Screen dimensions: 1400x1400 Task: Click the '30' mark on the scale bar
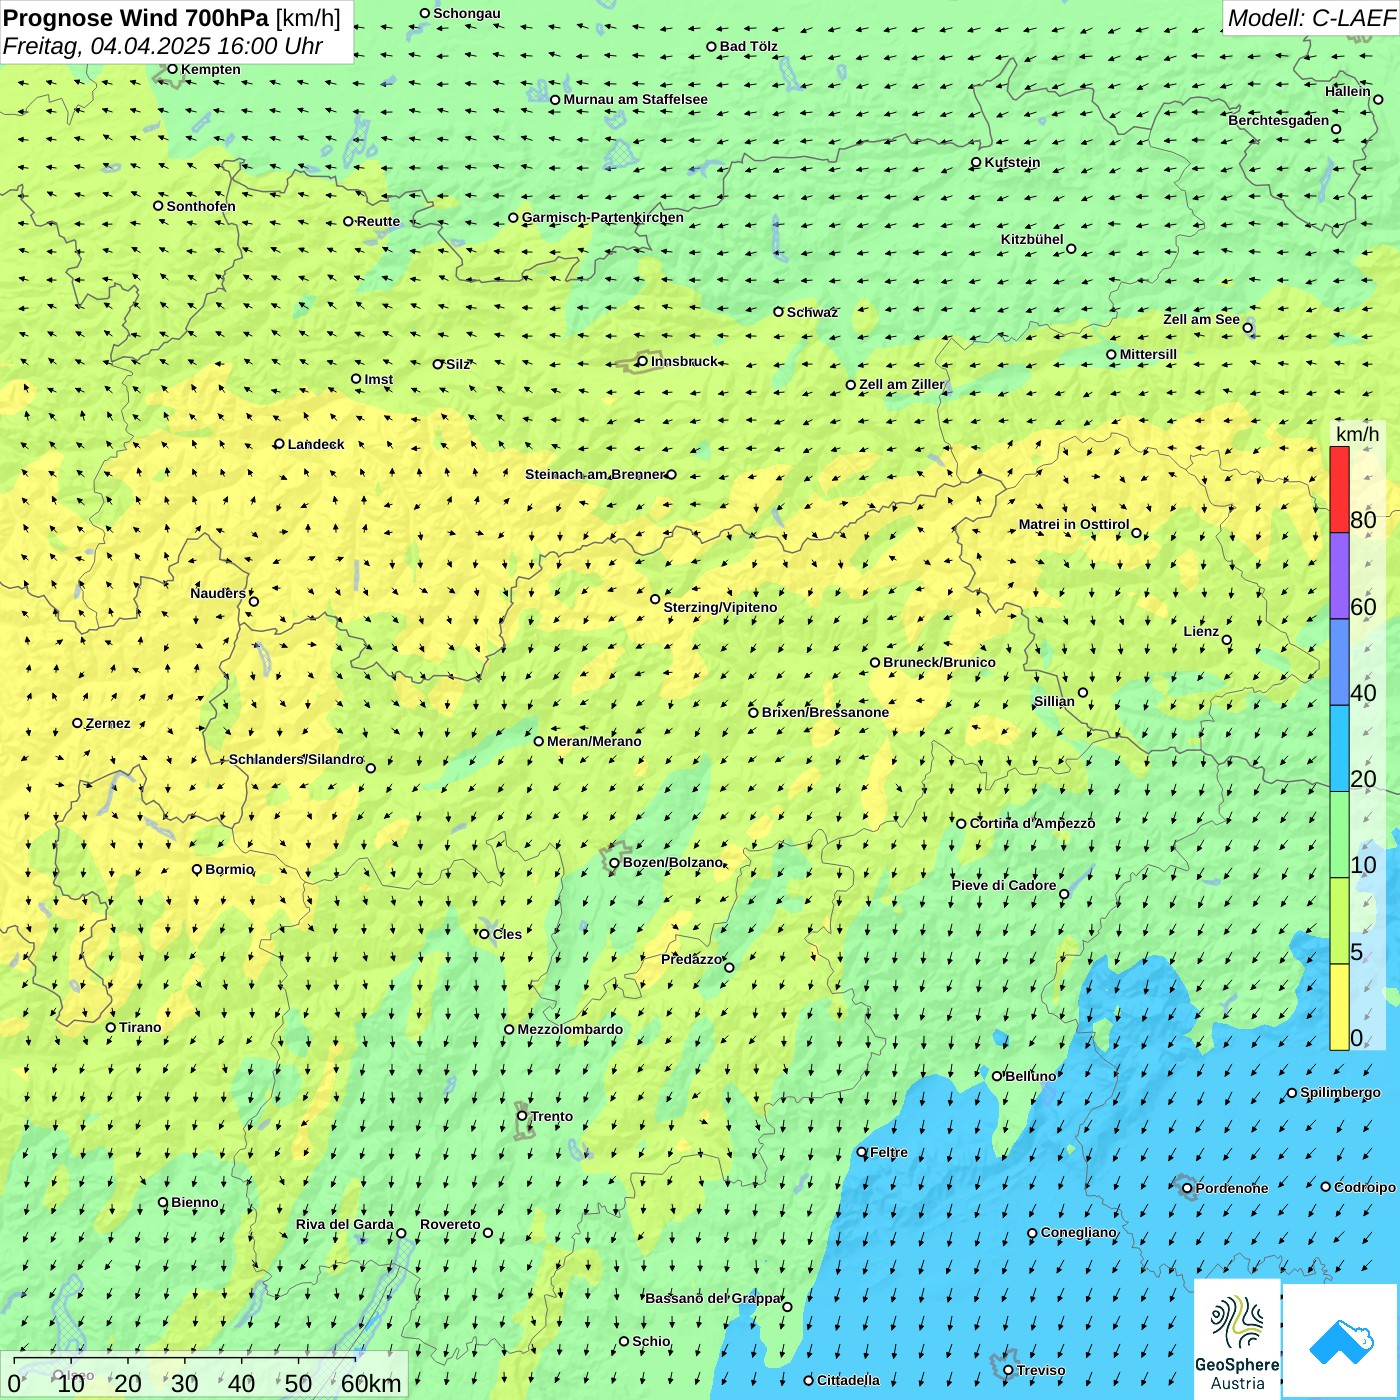pos(184,1383)
